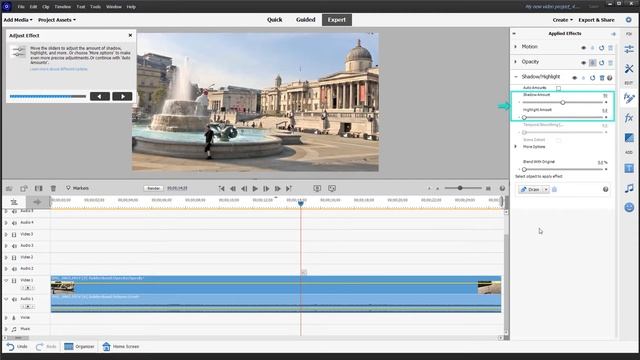
Task: Click the fast forward playback button
Action: coord(278,189)
